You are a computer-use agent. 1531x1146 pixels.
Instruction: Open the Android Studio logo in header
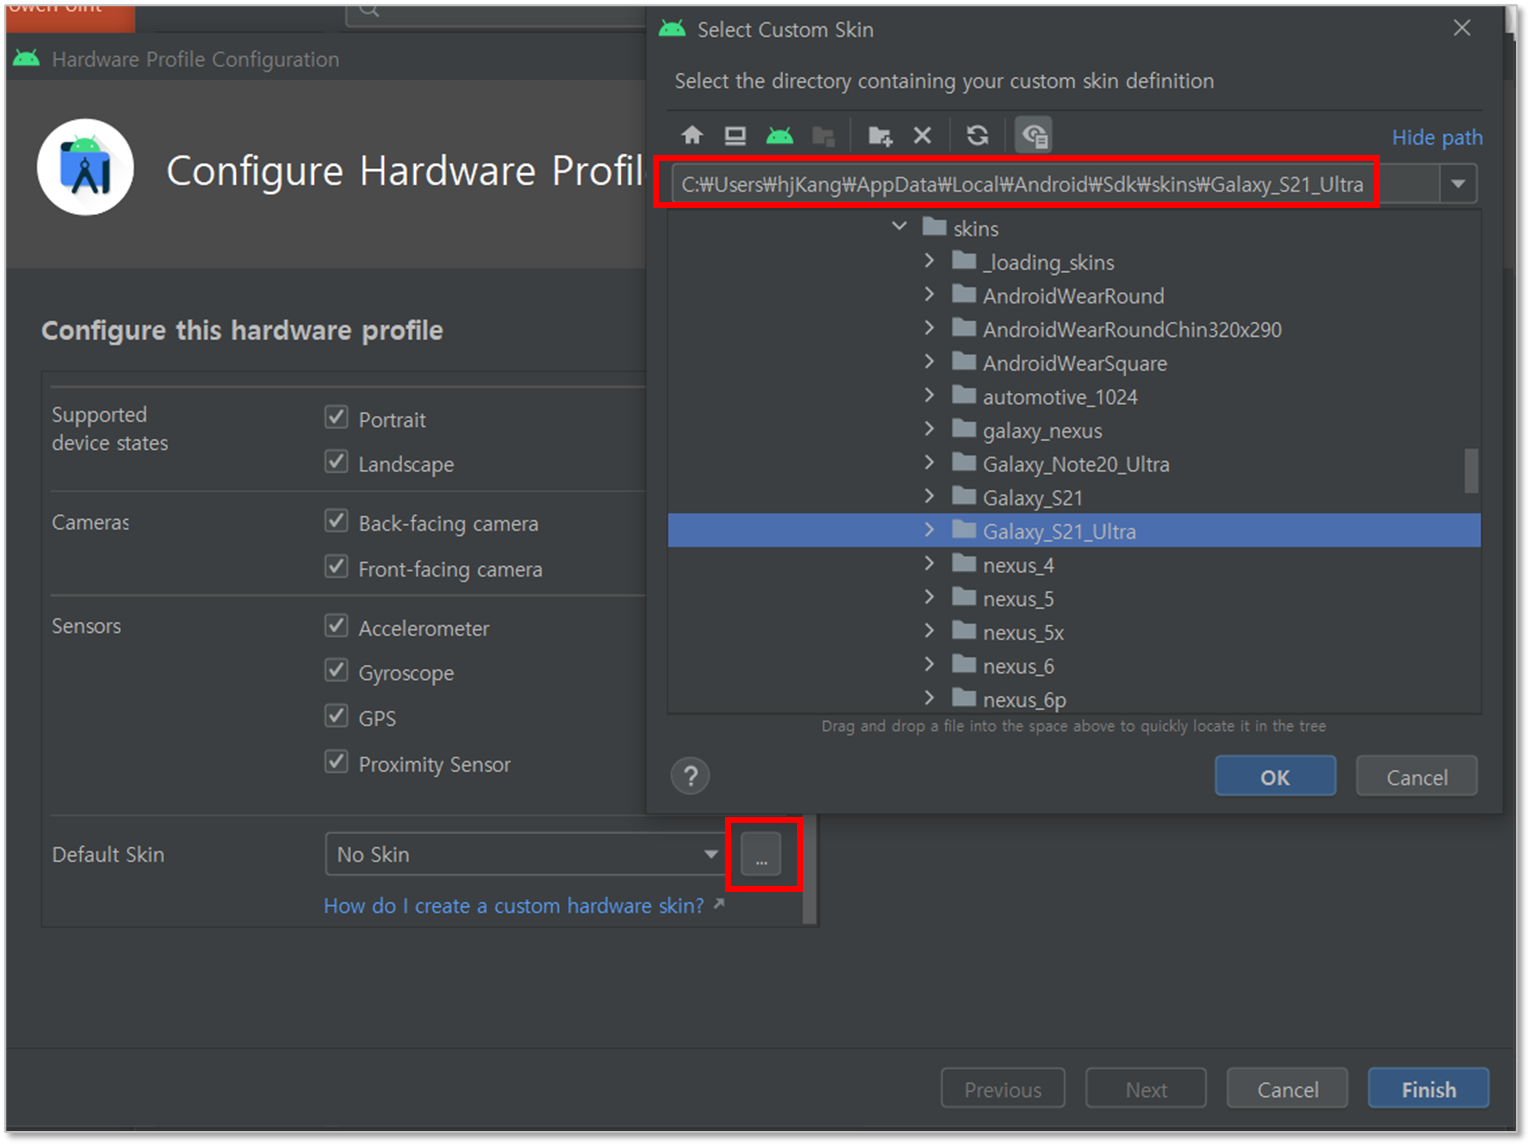[86, 168]
